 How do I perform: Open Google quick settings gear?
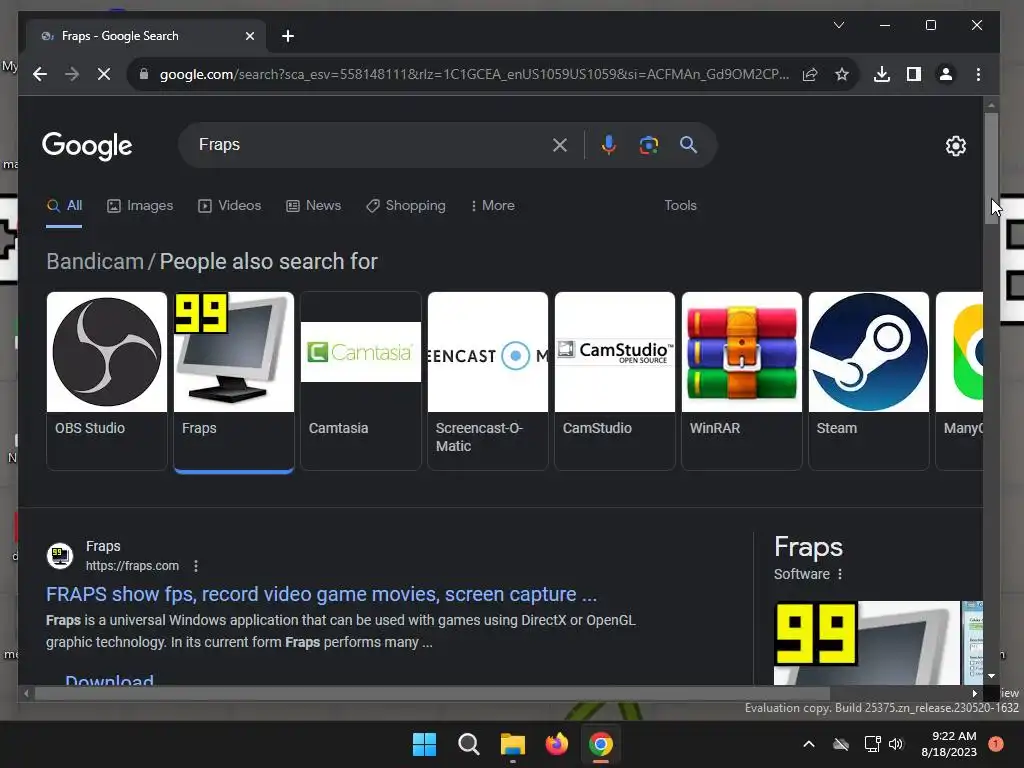(x=955, y=146)
